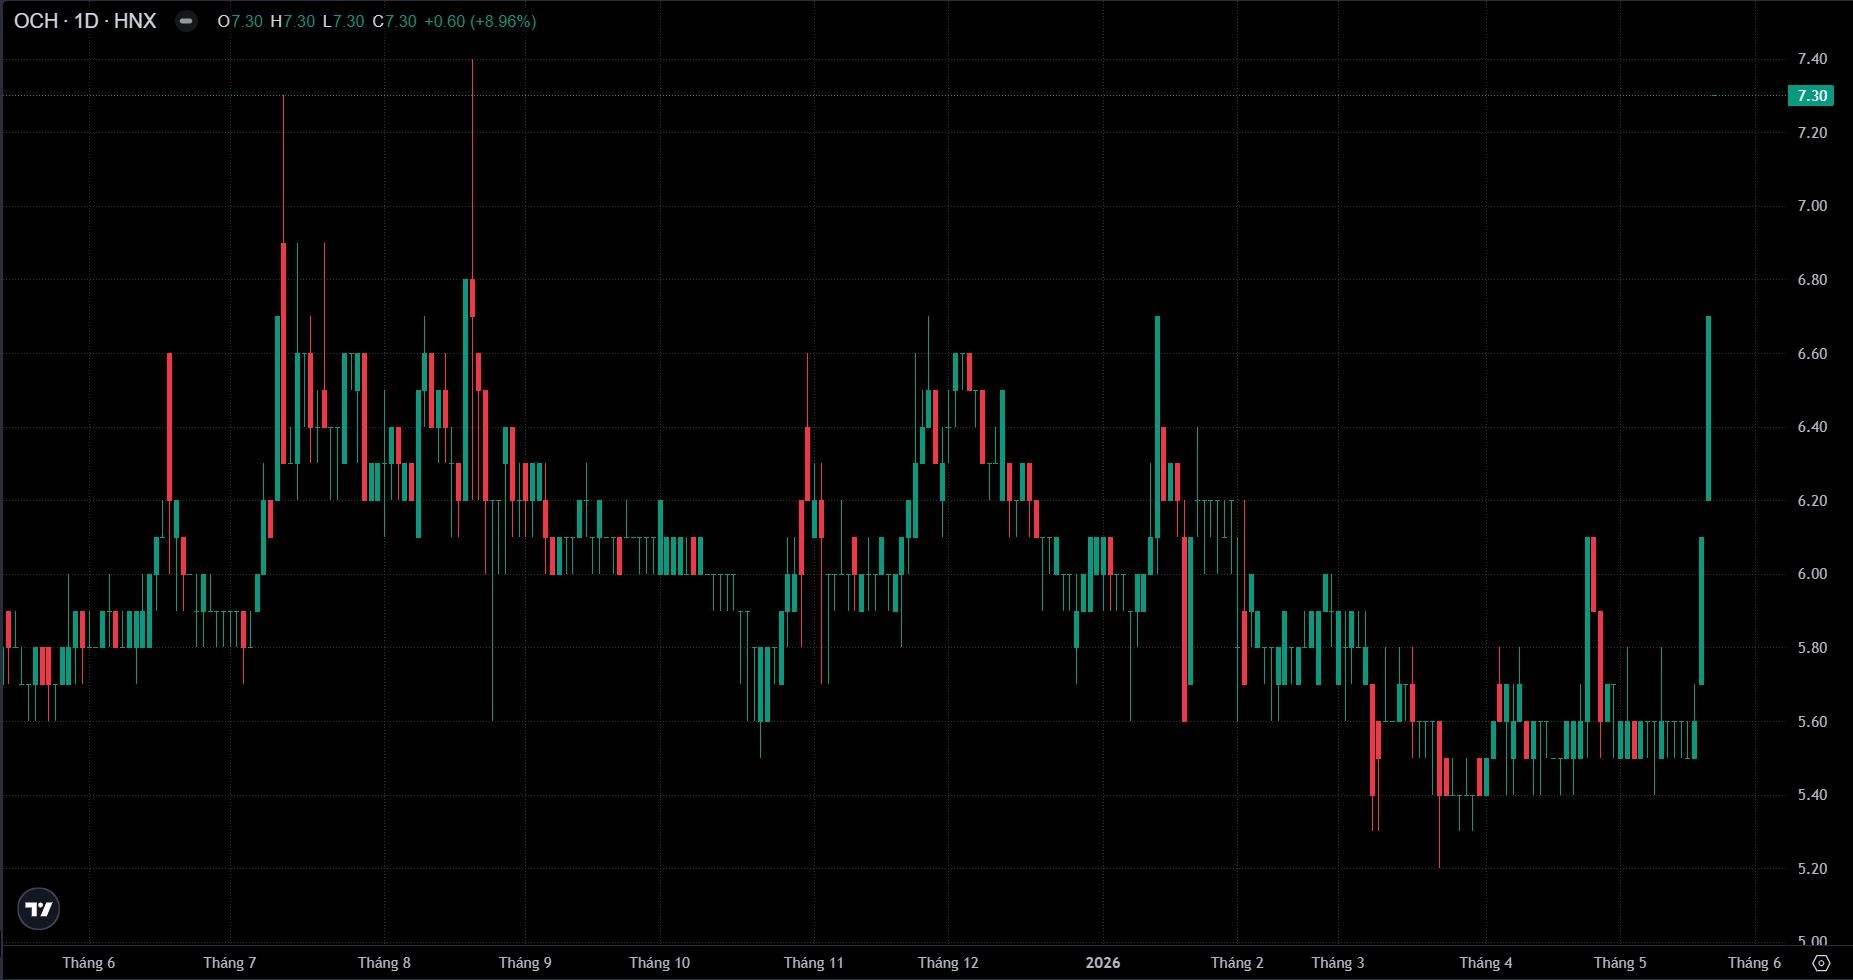Screen dimensions: 1853x980
Task: Click the Tháng 8 time axis label
Action: pos(384,963)
